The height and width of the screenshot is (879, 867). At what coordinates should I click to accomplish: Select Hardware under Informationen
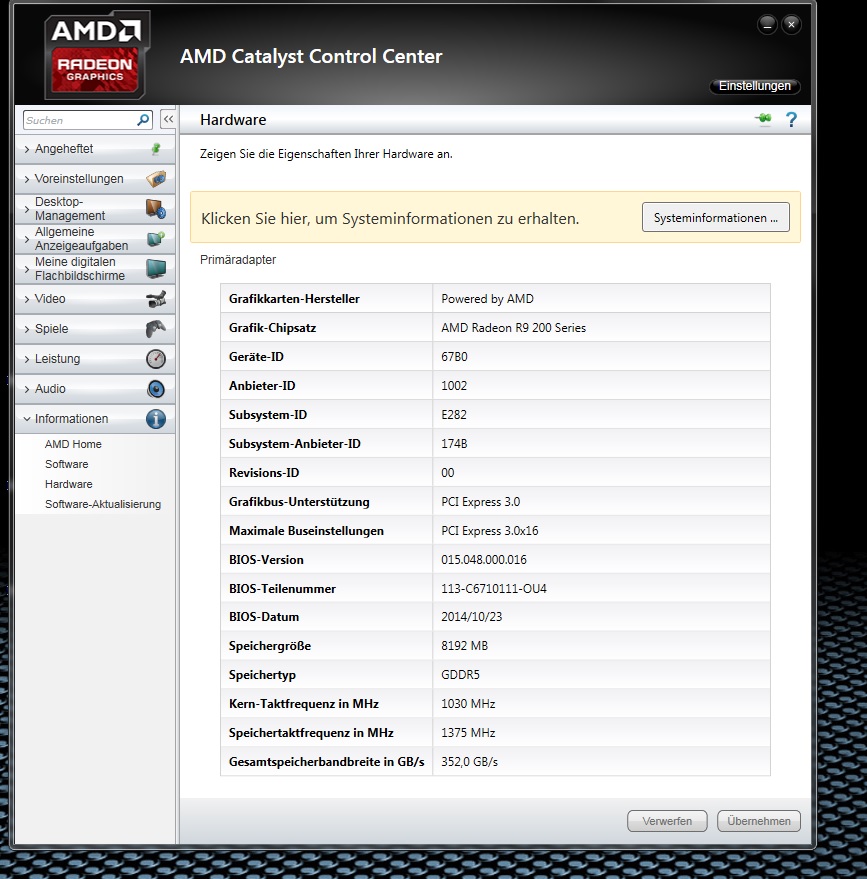(x=69, y=484)
